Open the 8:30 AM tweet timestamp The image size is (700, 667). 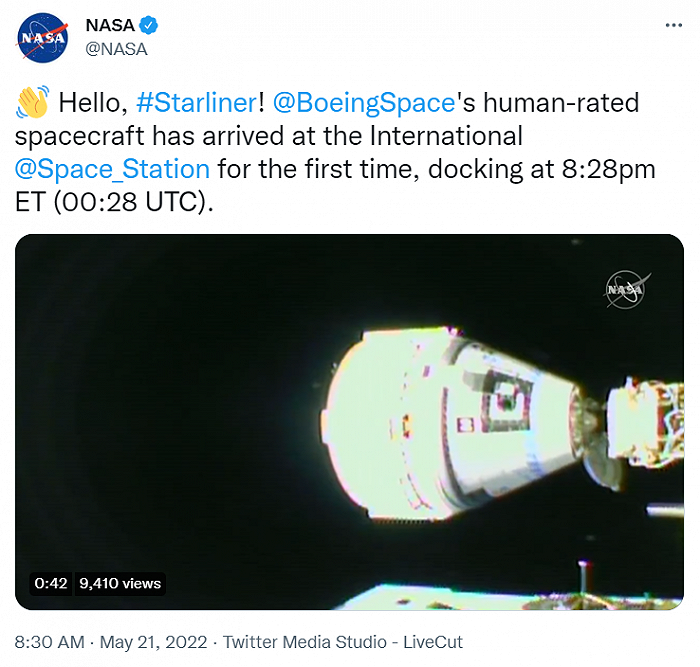click(50, 642)
